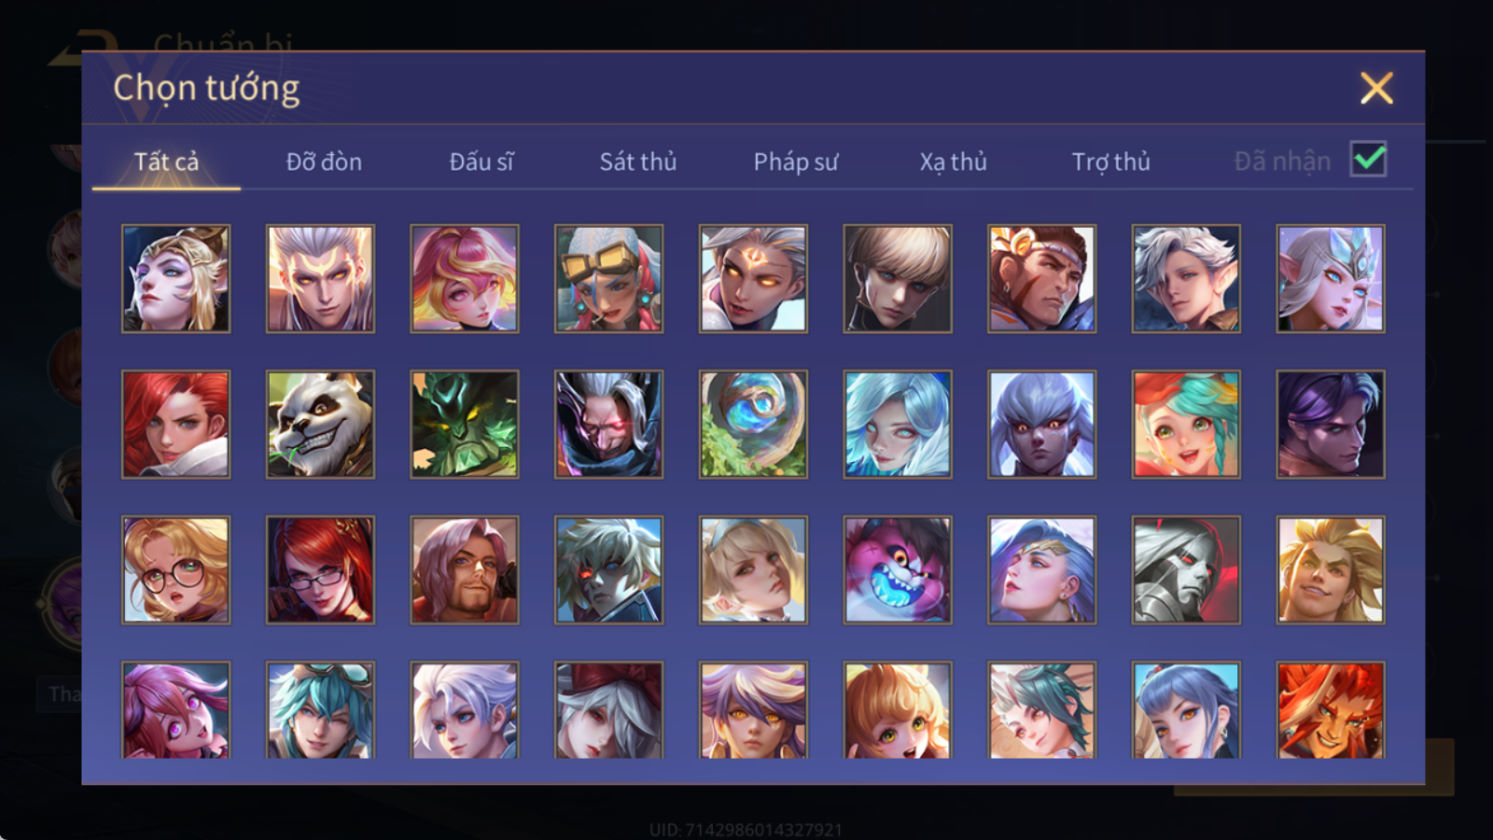Viewport: 1493px width, 840px height.
Task: Select the panda hero portrait
Action: coord(320,424)
